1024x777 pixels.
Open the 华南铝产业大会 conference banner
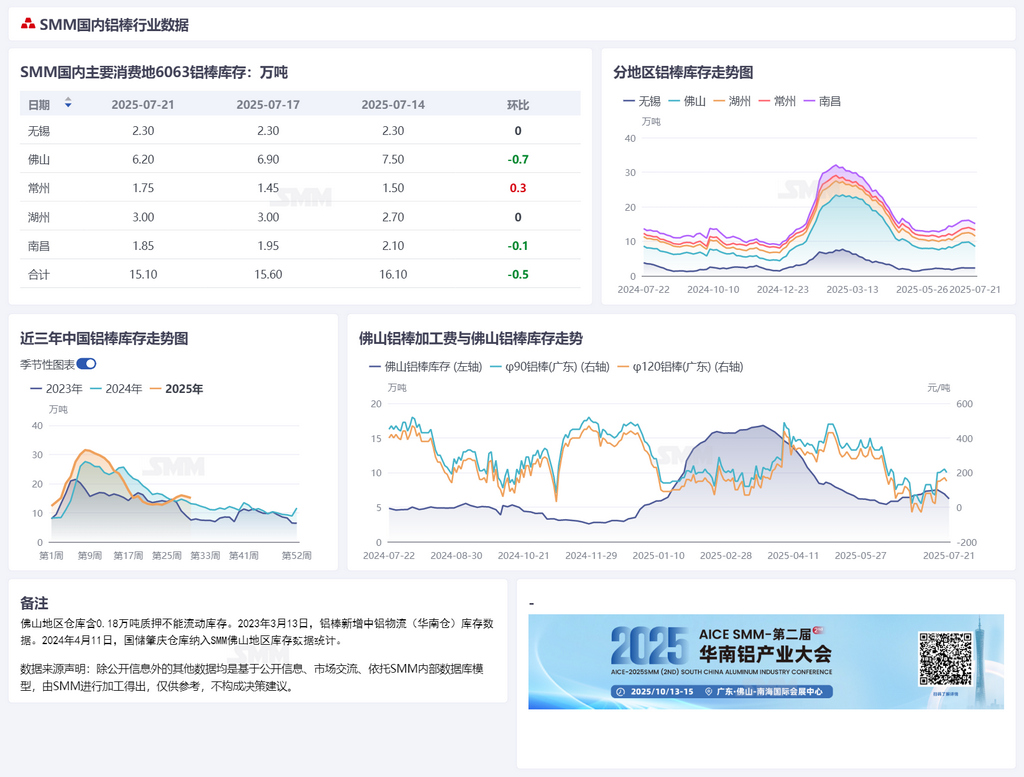[x=765, y=661]
